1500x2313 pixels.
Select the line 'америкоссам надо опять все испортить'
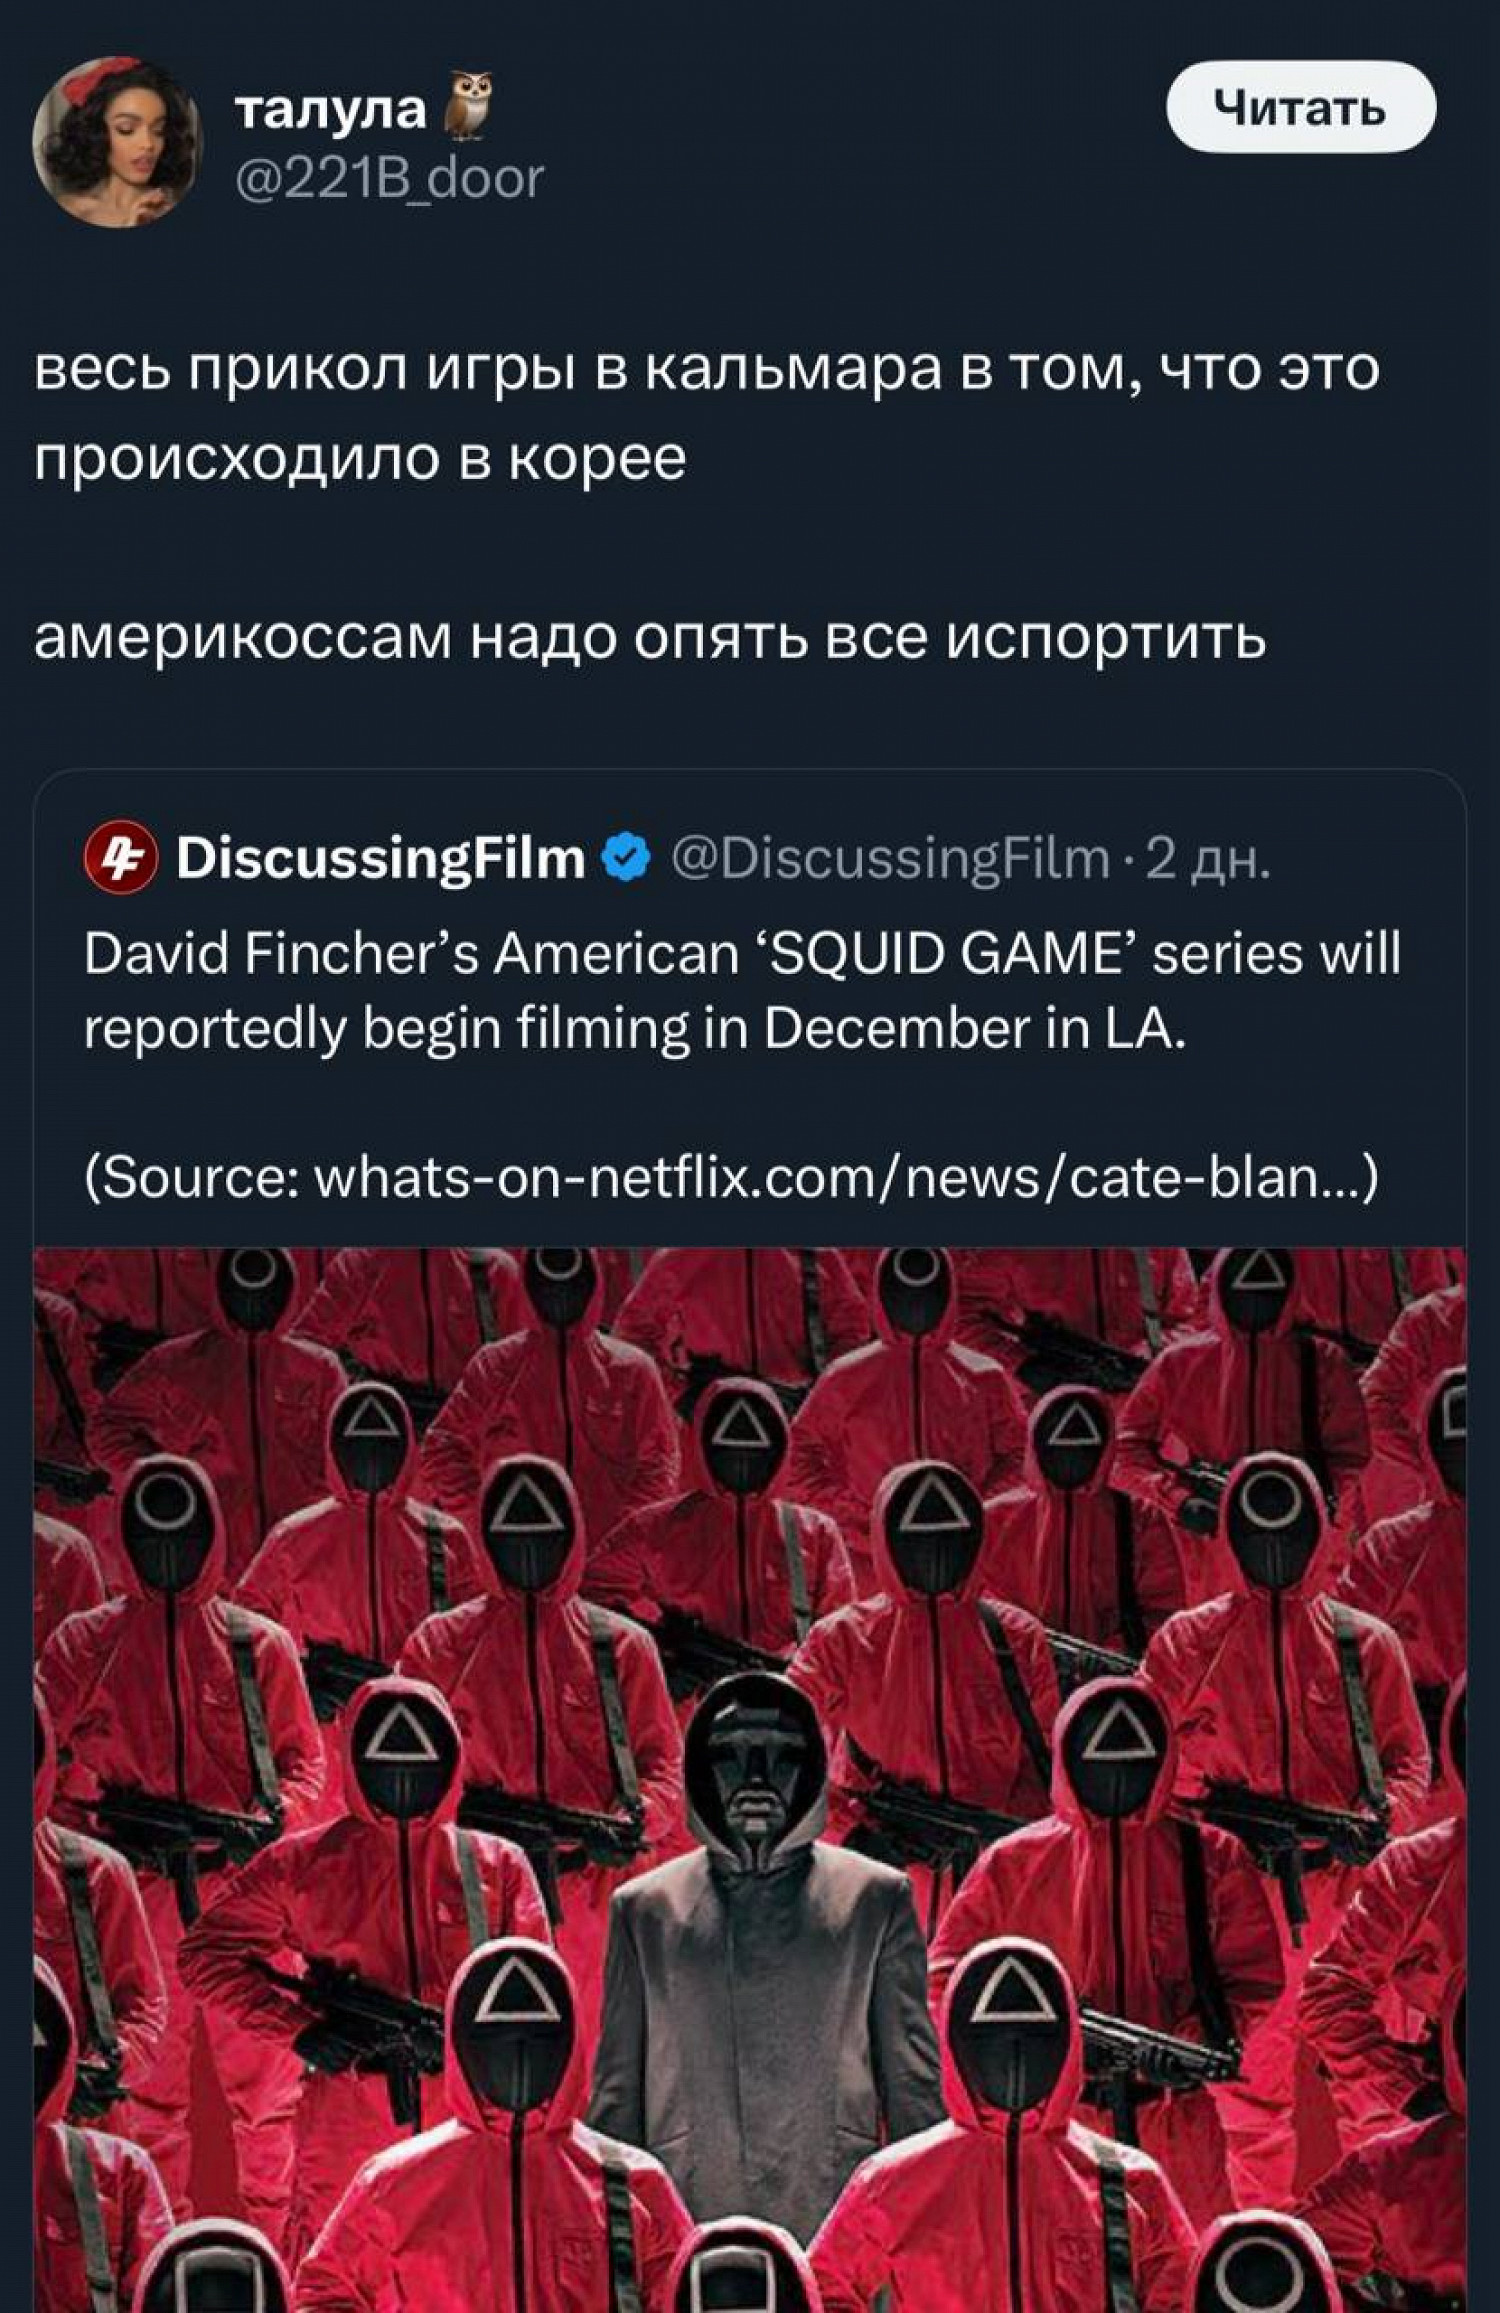(650, 638)
